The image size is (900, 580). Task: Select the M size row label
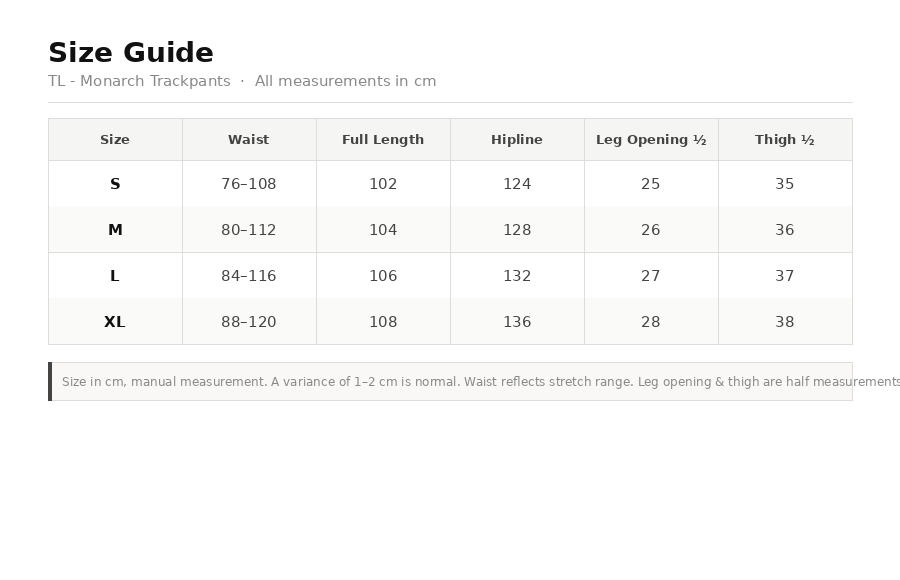[115, 230]
